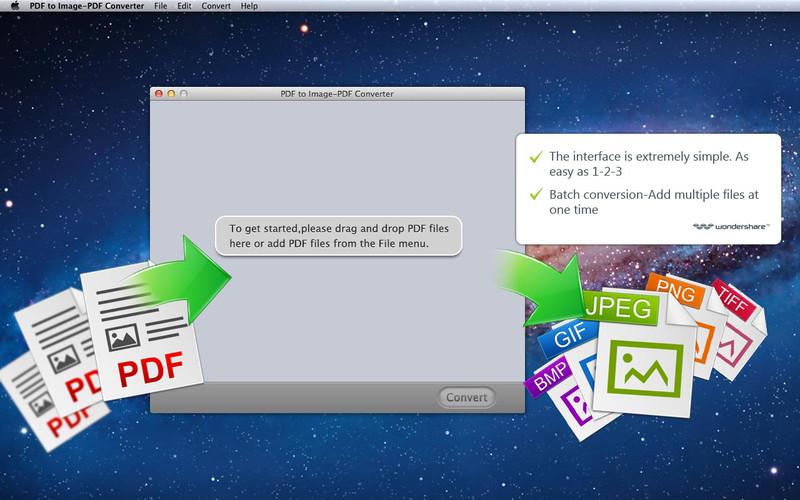The image size is (800, 500).
Task: Open the Apple menu
Action: (14, 6)
